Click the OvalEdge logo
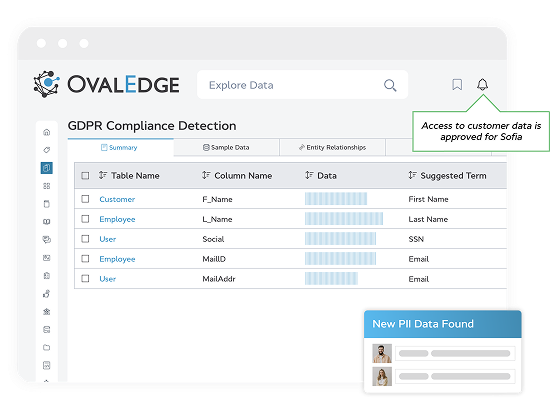Viewport: 550px width, 410px height. pos(106,84)
